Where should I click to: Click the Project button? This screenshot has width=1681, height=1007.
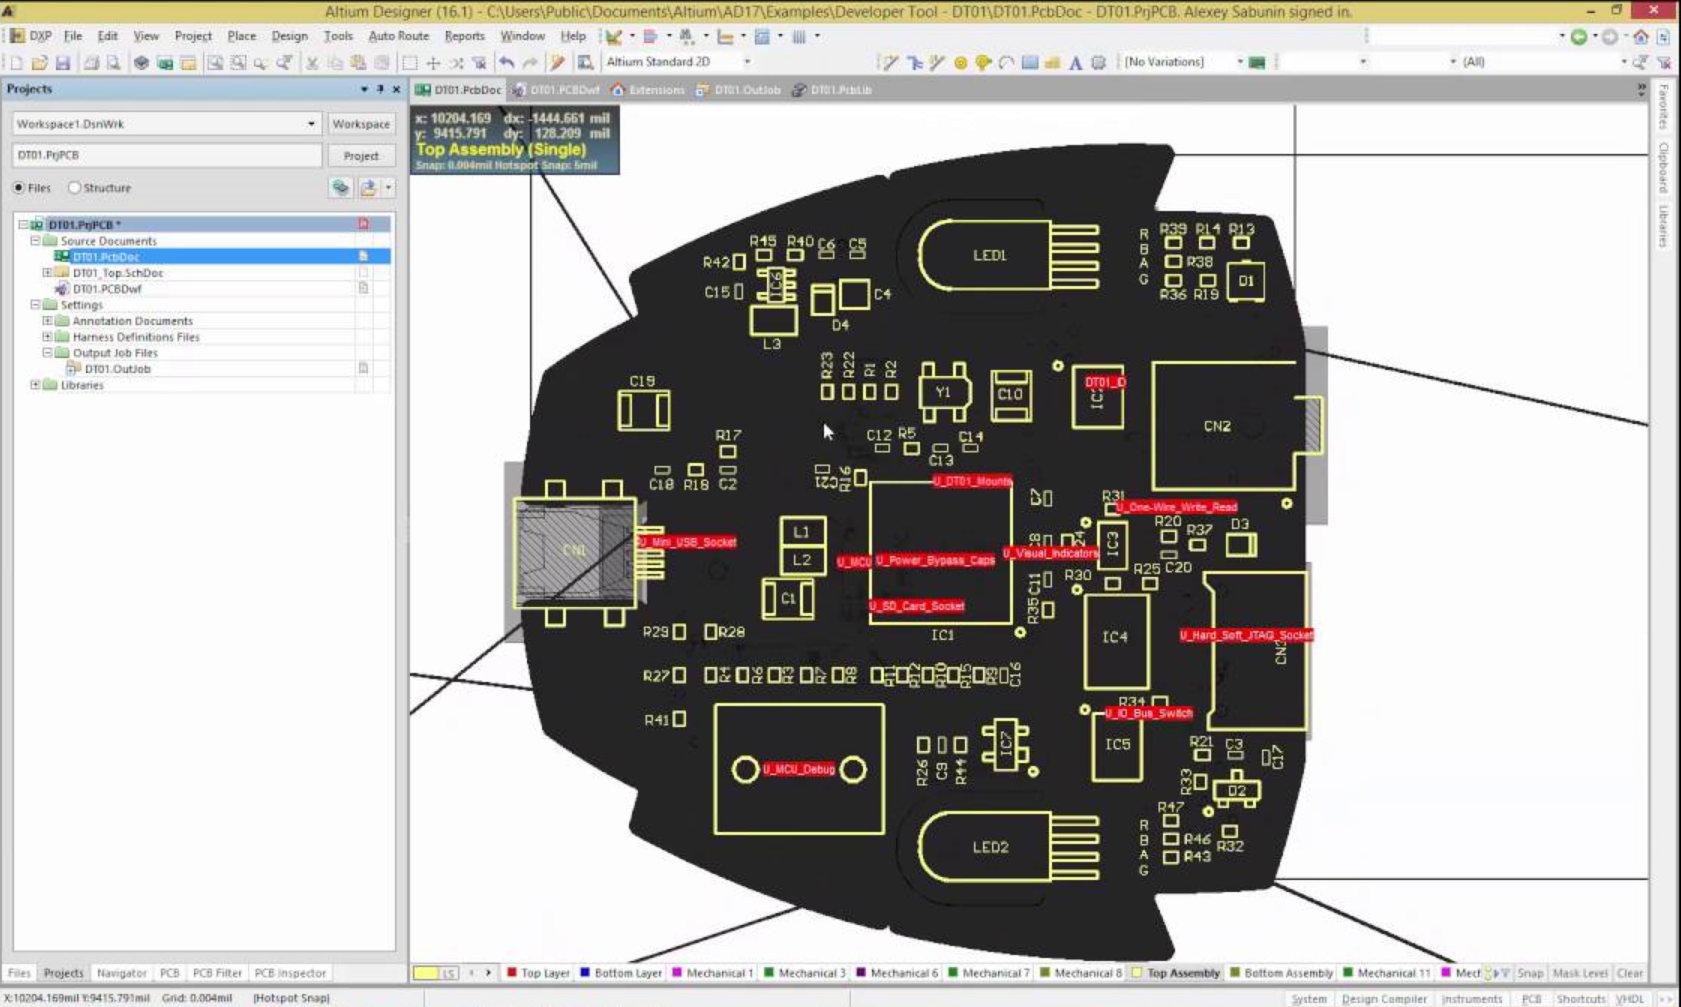pos(361,156)
